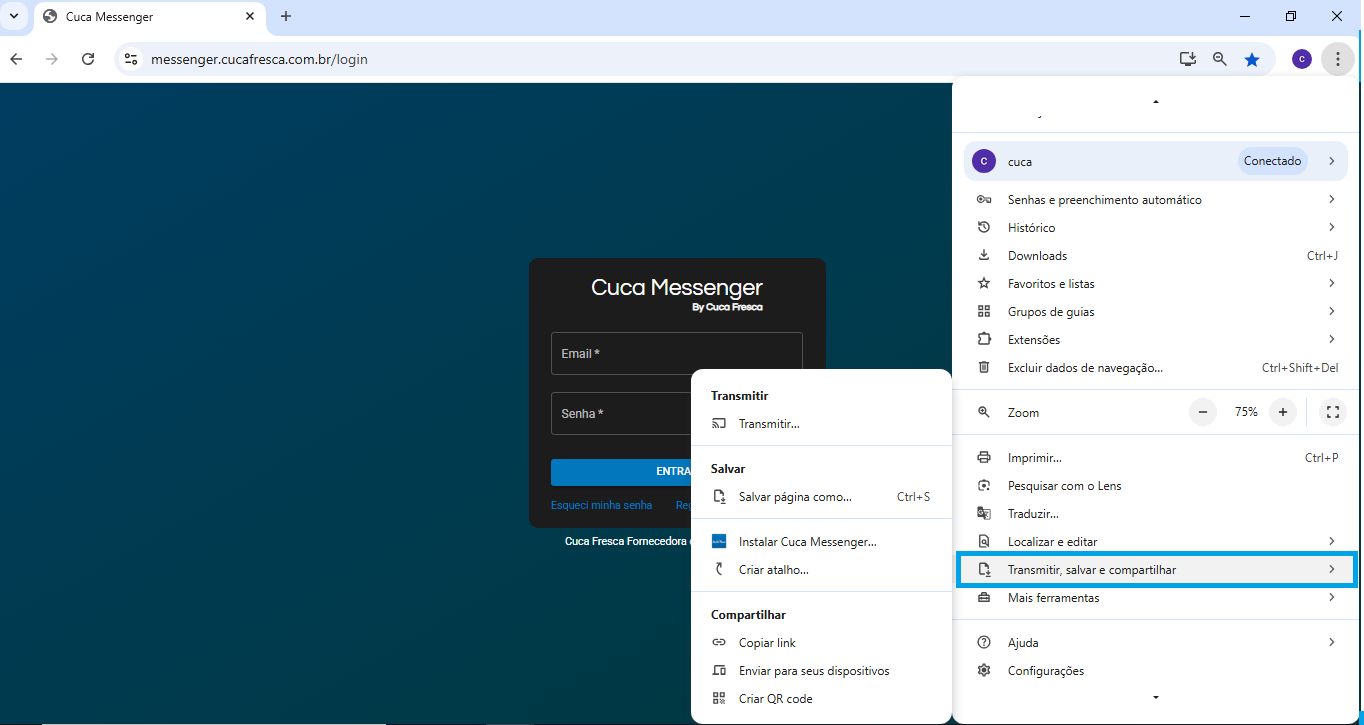Image resolution: width=1364 pixels, height=725 pixels.
Task: Choose Copiar link in submenu
Action: [821, 643]
